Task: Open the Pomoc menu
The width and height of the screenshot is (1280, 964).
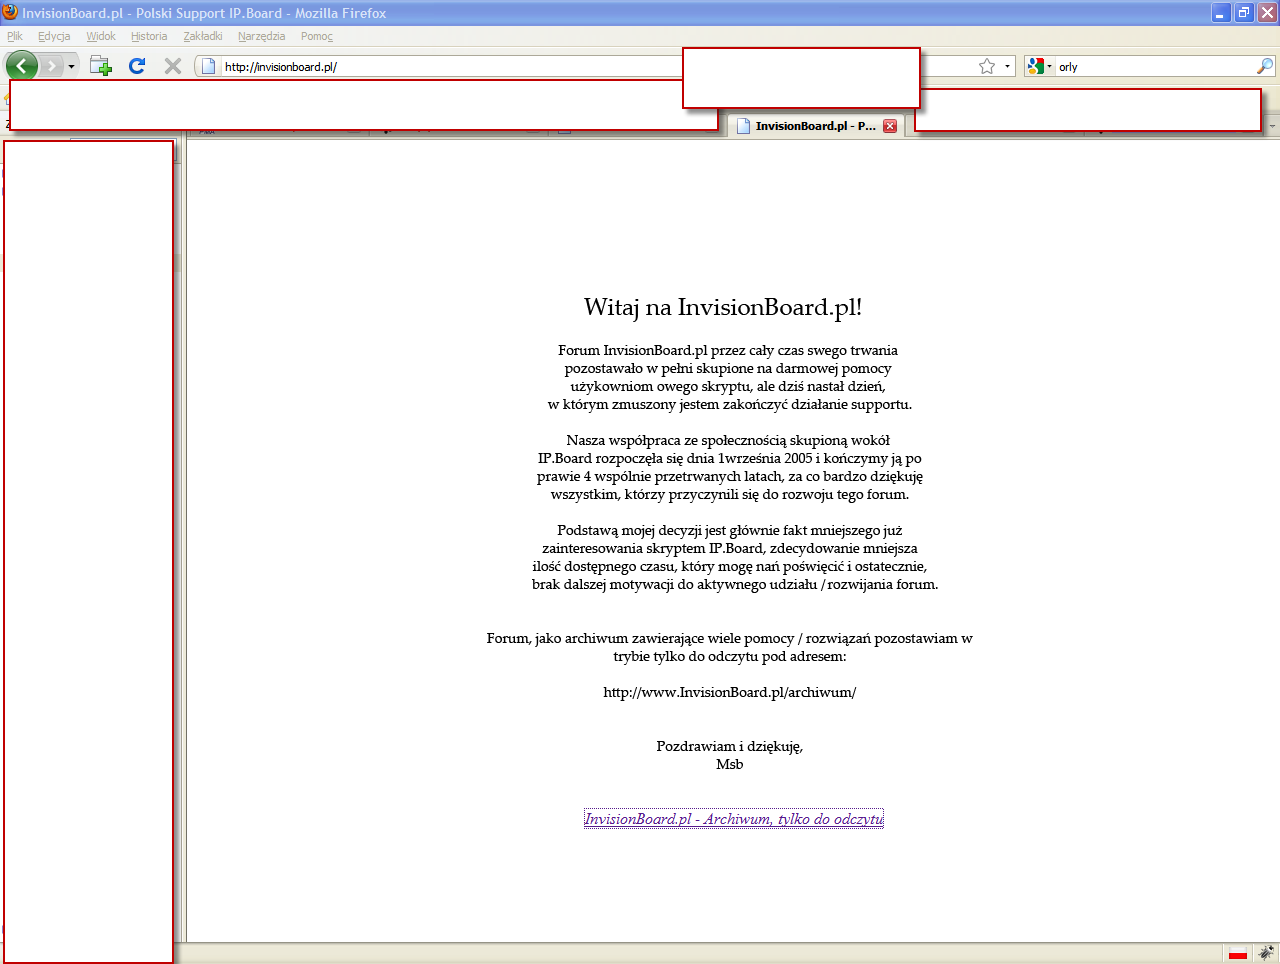Action: pyautogui.click(x=317, y=36)
